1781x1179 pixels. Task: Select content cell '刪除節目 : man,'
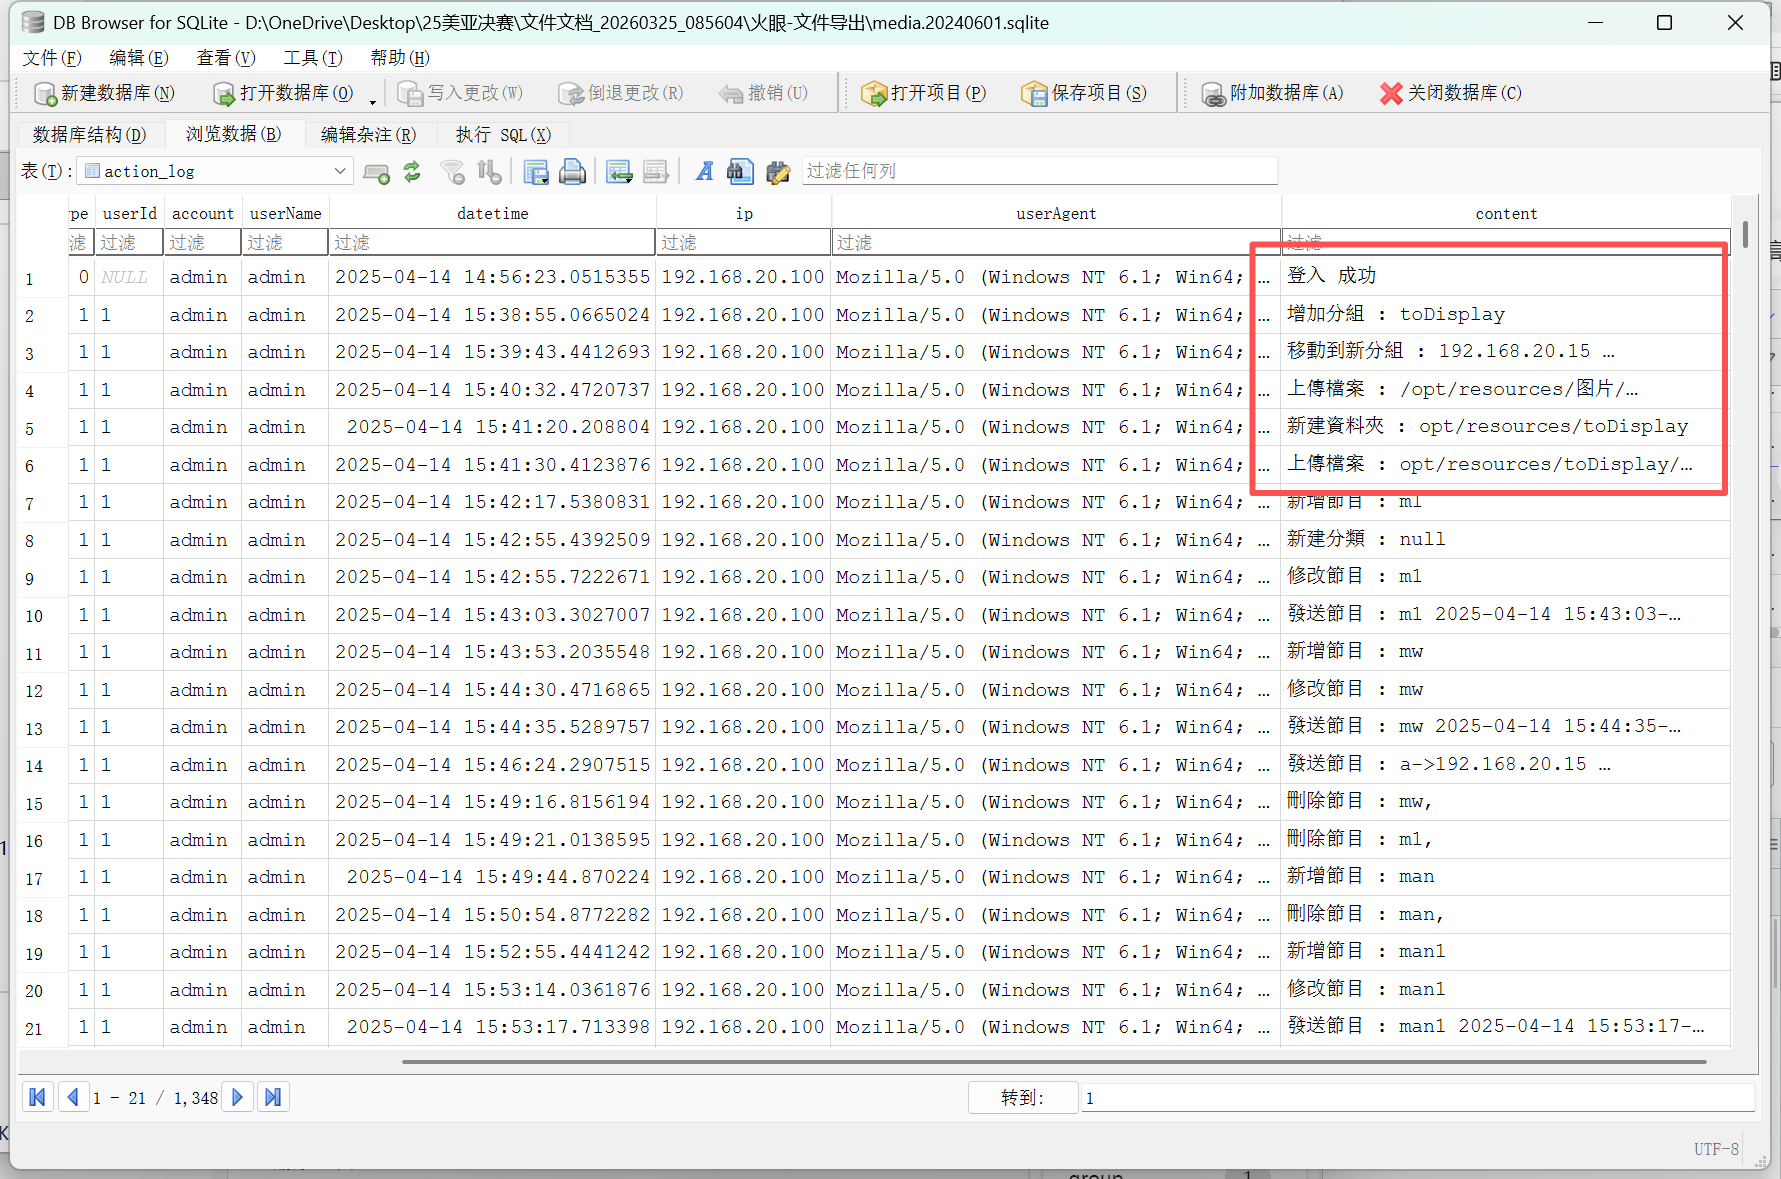(1505, 915)
